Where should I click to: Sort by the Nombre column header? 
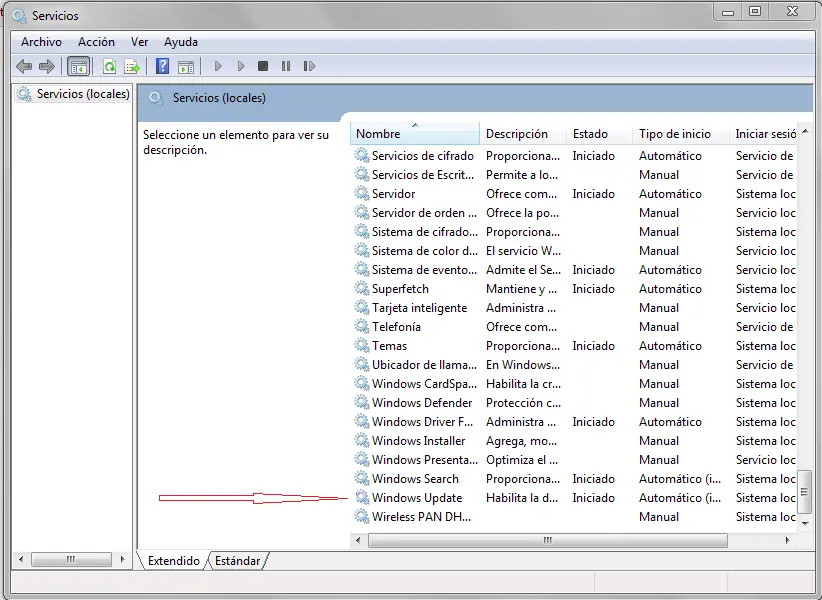coord(415,134)
